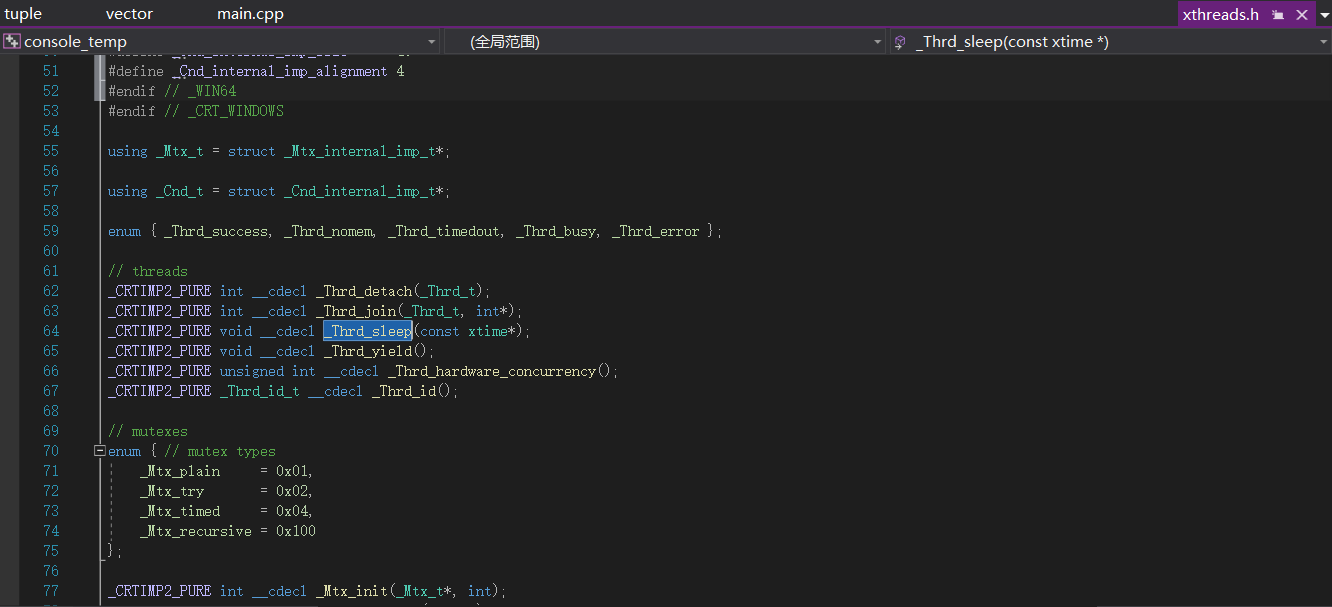Click _Cnd_internal_imp_t on line 57
The width and height of the screenshot is (1332, 607).
coord(359,191)
